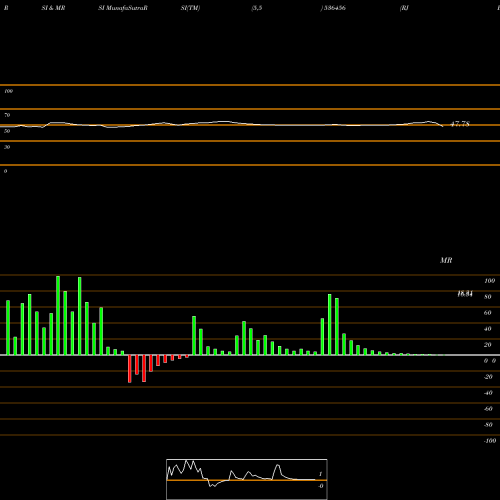500x500 pixels.
Task: Click the RSI current value 47.78
Action: click(460, 124)
